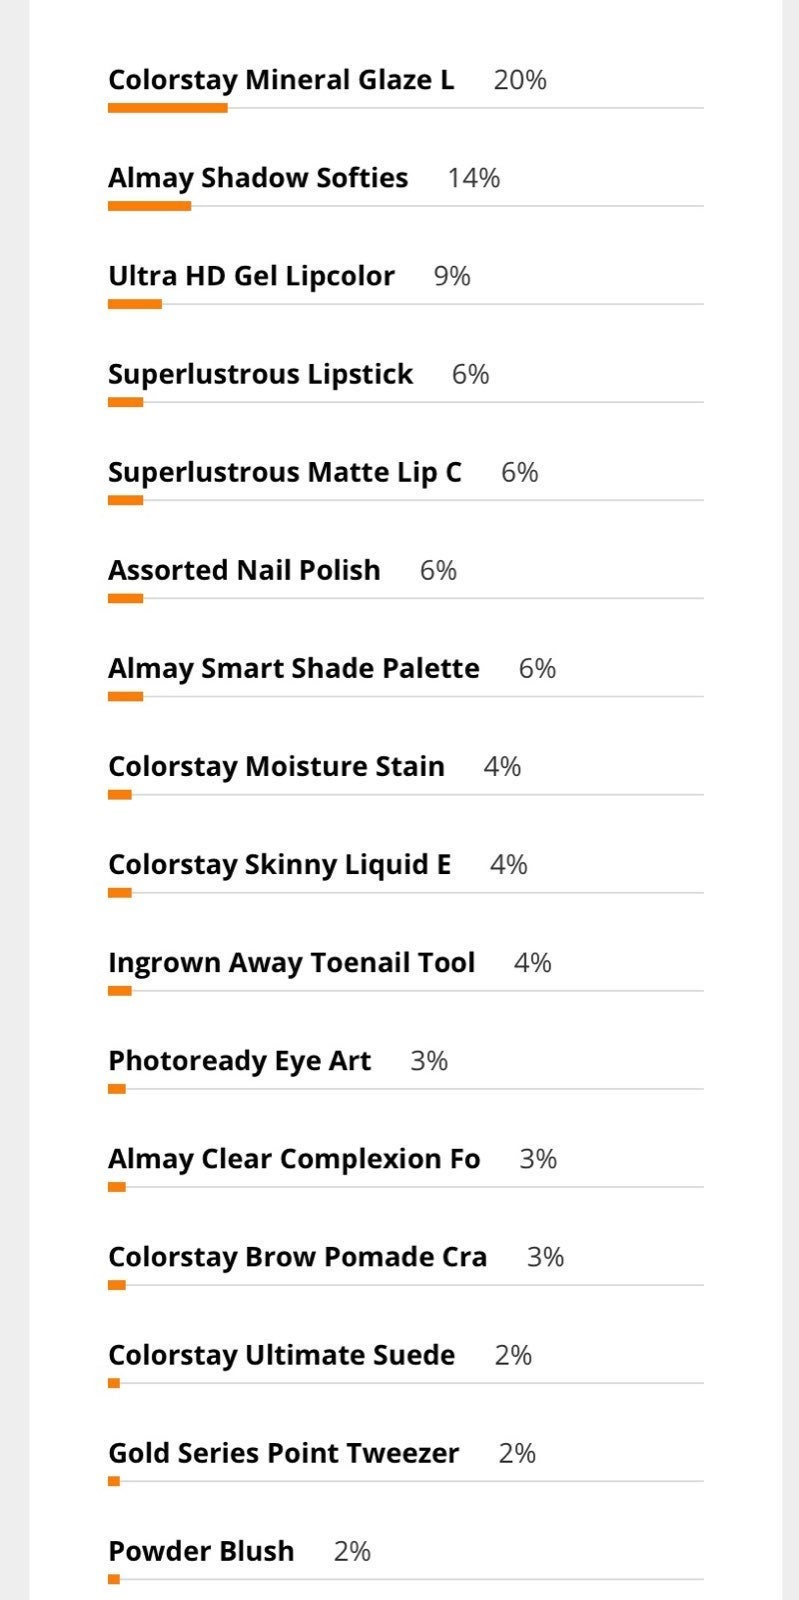The image size is (799, 1600).
Task: Select the Colorstay Brow Pomade Cra item
Action: [x=297, y=1256]
